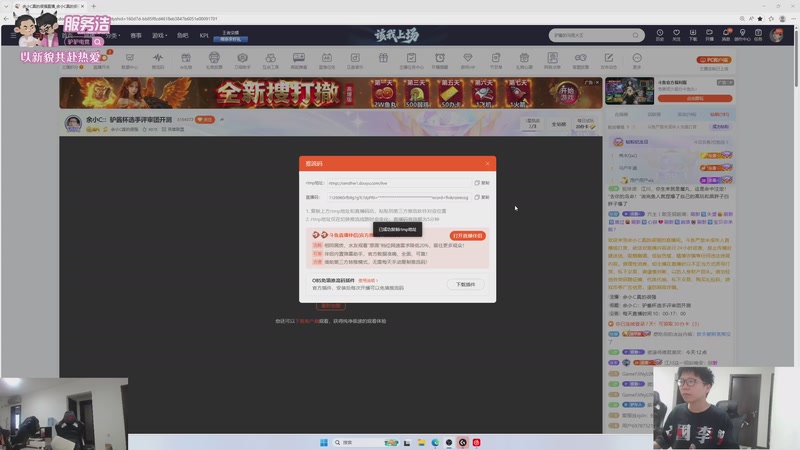Copy the rtmp地址 with its 复制 button

pos(482,183)
